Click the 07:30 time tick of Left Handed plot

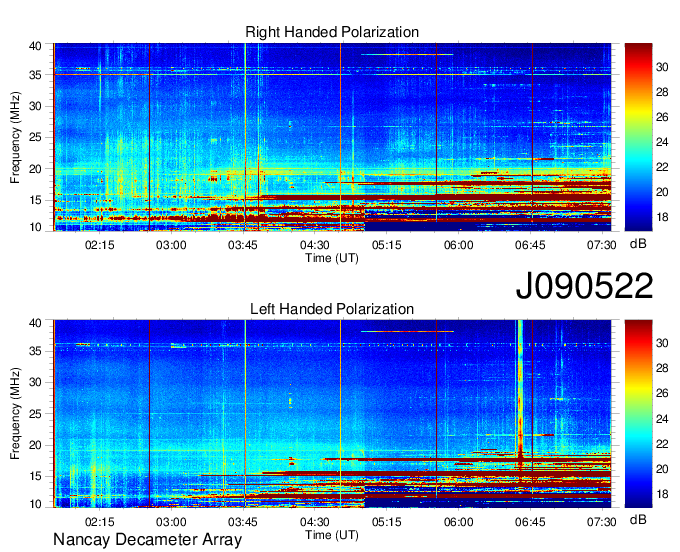(602, 522)
